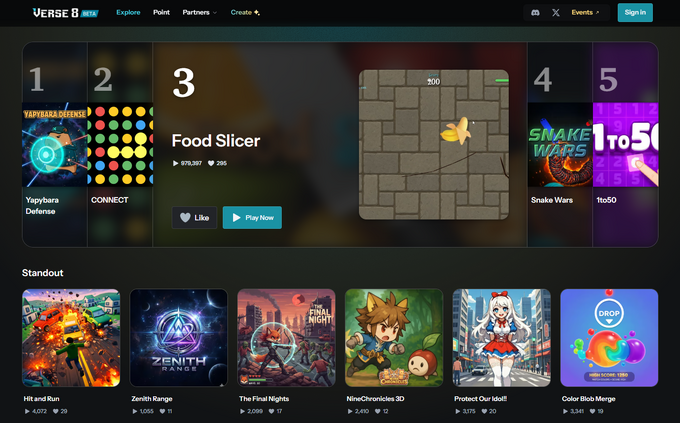This screenshot has width=680, height=423.
Task: Click the Verse 8 beta logo
Action: [x=65, y=13]
